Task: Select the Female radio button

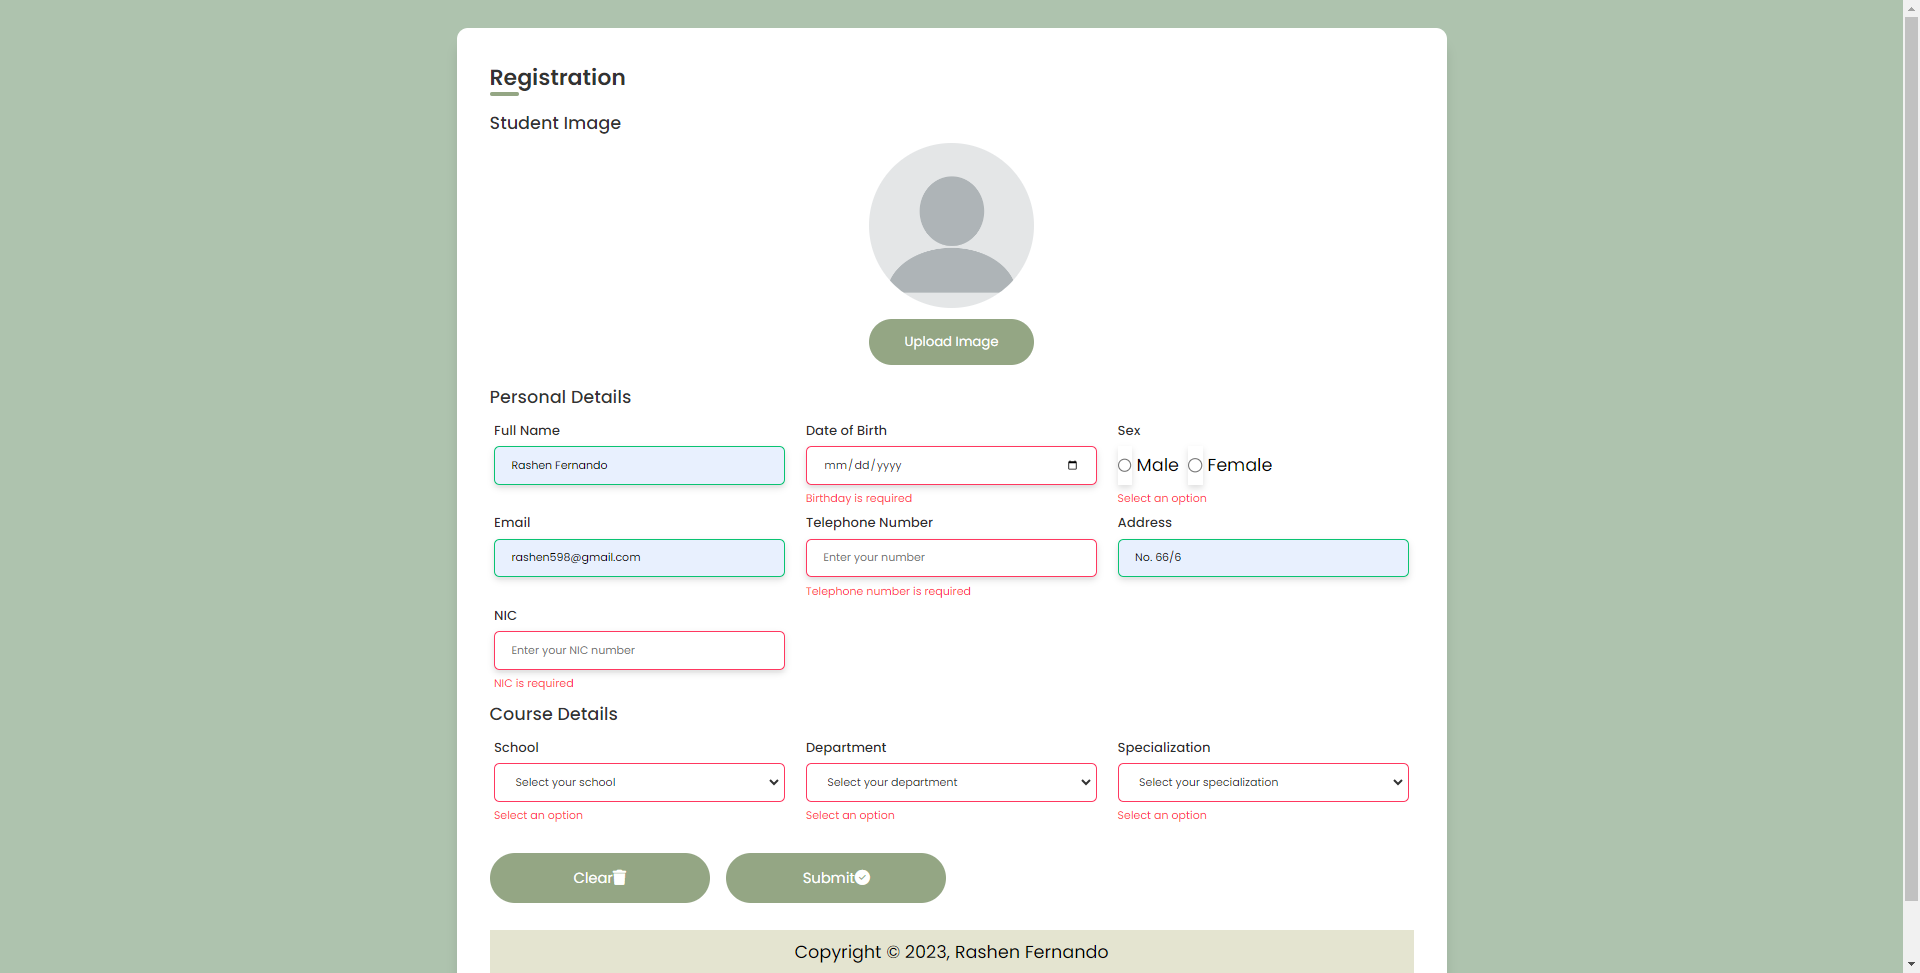Action: click(x=1195, y=465)
